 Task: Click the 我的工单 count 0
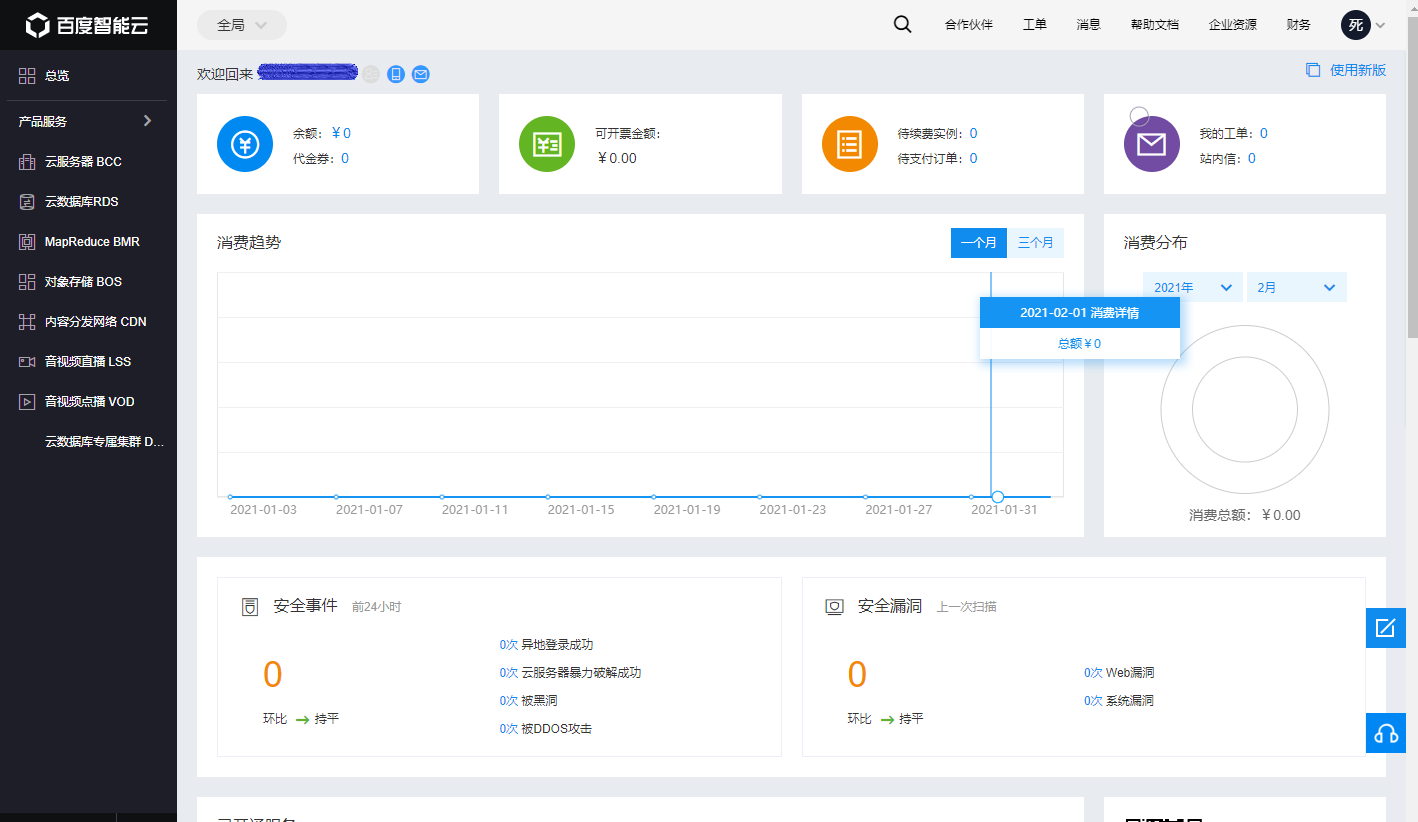pos(1264,133)
